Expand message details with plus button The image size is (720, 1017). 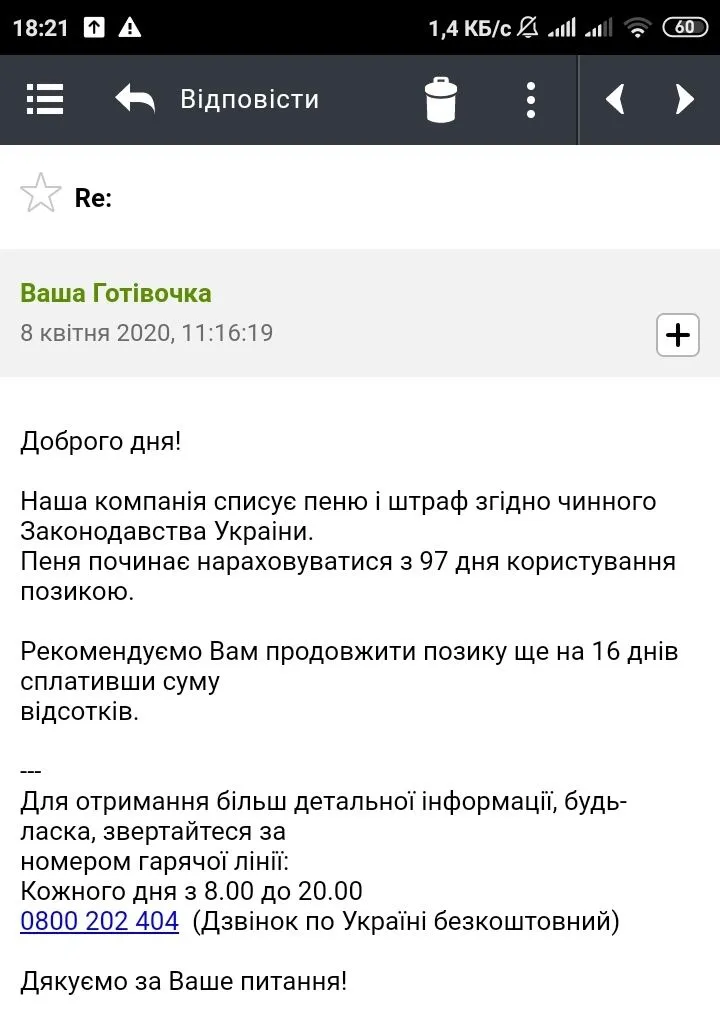tap(677, 335)
